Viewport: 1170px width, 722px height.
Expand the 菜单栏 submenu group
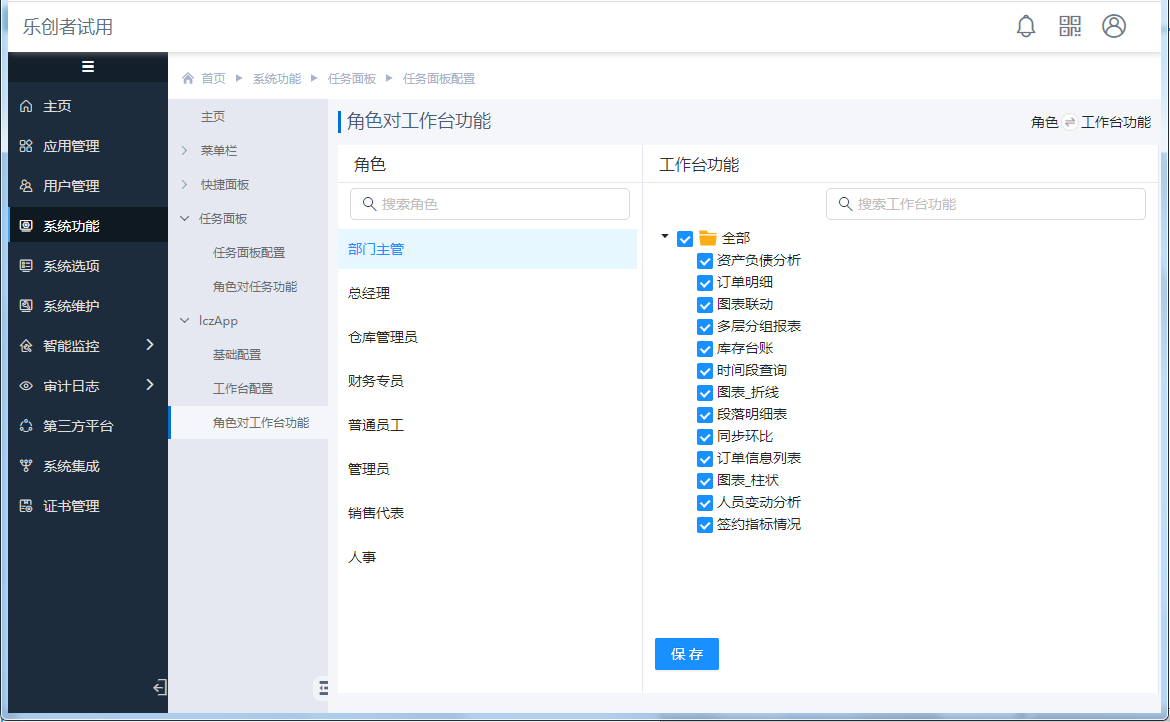(184, 151)
